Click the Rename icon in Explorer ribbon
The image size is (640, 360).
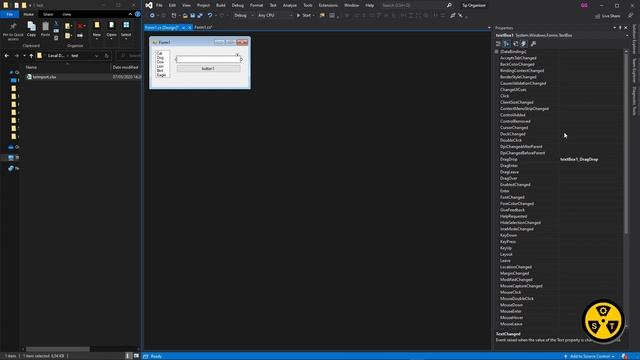[80, 36]
